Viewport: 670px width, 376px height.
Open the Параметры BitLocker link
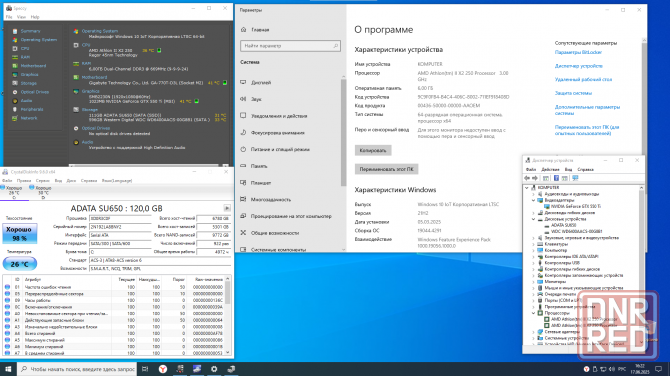click(578, 52)
